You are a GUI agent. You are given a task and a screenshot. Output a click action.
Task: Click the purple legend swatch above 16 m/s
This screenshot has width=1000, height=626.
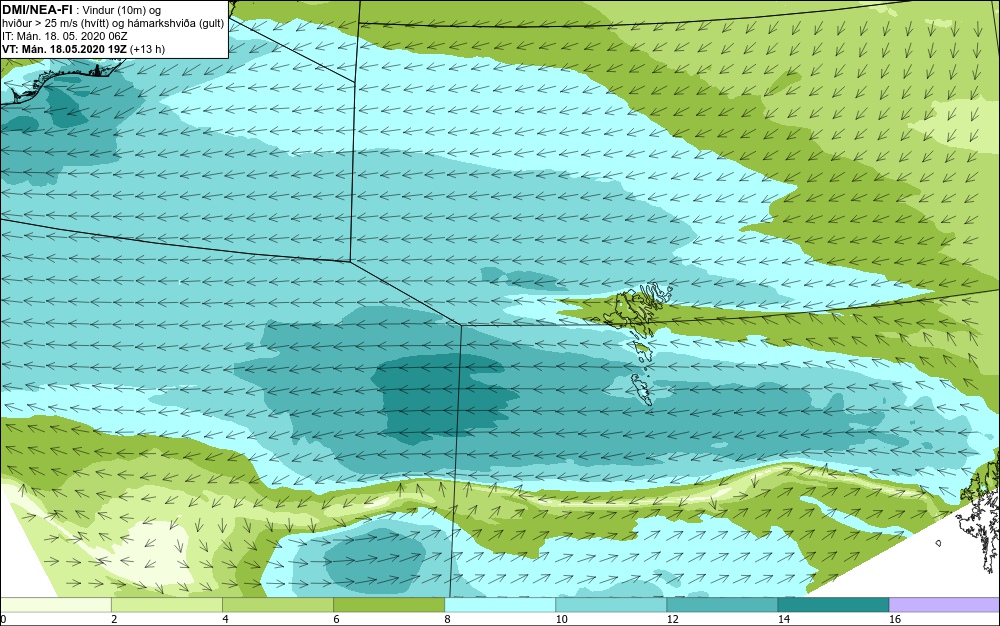945,605
